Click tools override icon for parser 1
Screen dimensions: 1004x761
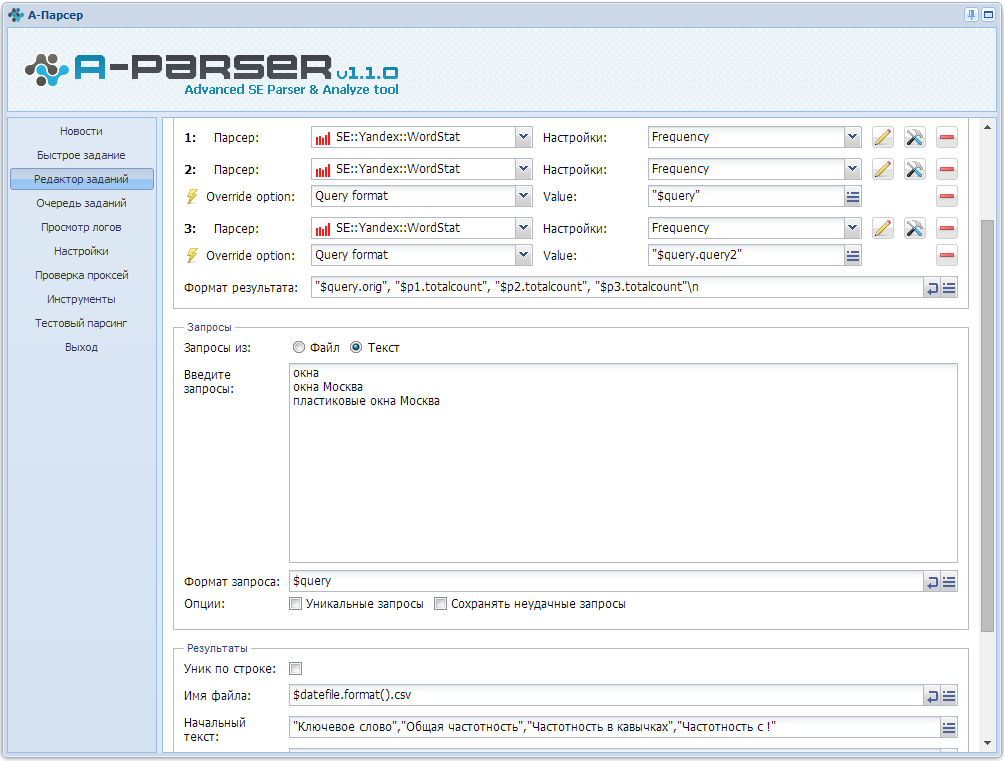914,137
